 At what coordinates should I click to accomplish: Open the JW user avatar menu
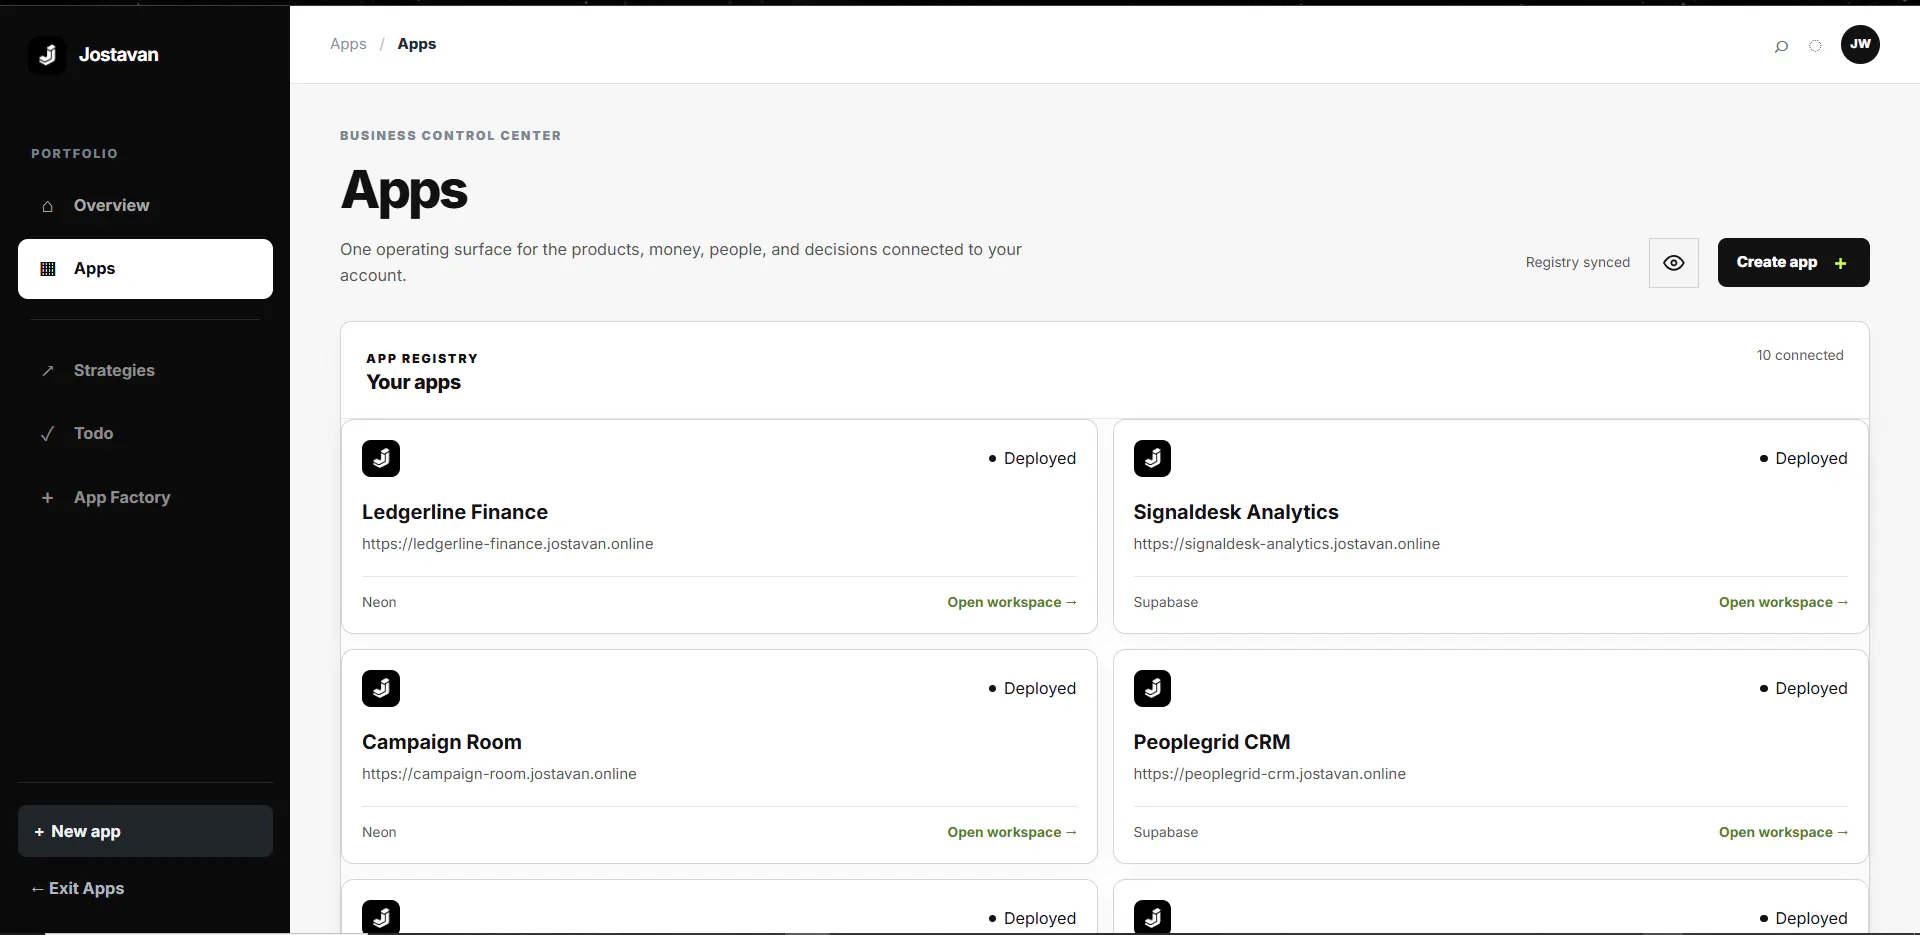coord(1860,44)
